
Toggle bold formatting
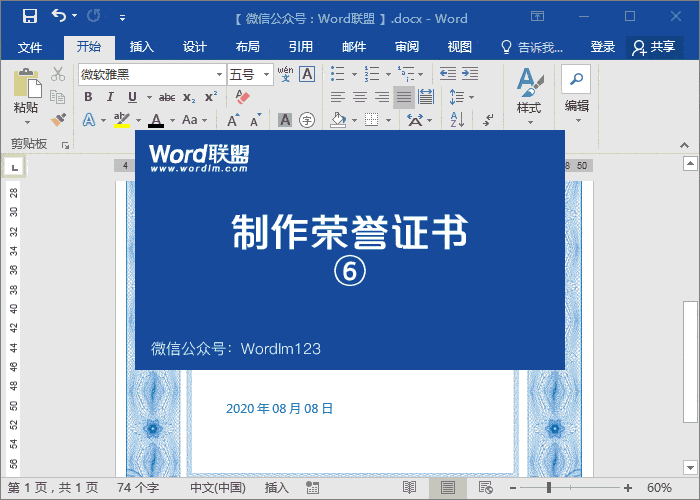88,97
